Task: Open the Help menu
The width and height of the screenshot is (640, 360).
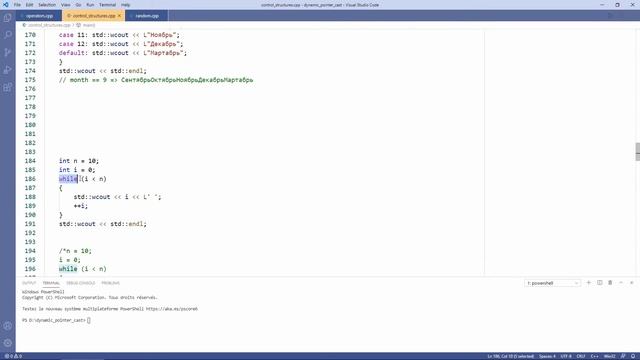Action: [125, 5]
